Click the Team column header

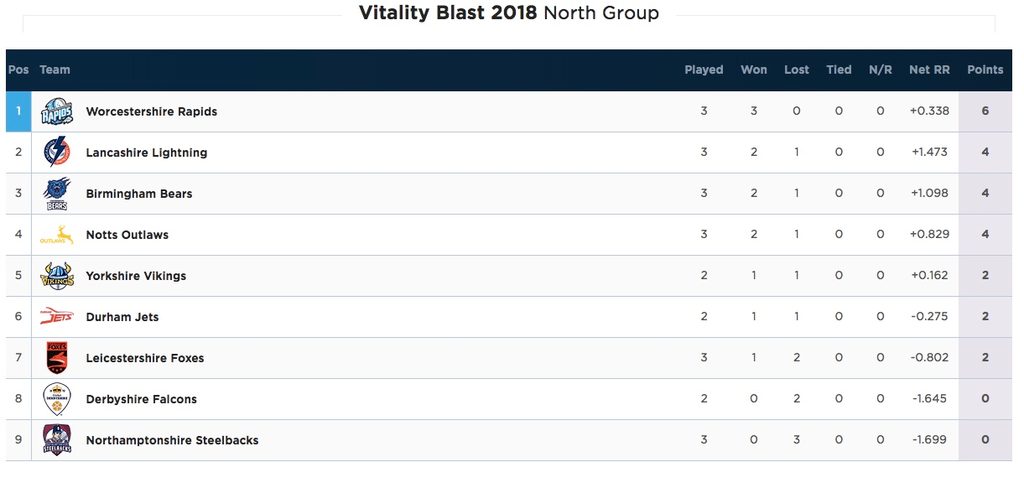pyautogui.click(x=54, y=70)
